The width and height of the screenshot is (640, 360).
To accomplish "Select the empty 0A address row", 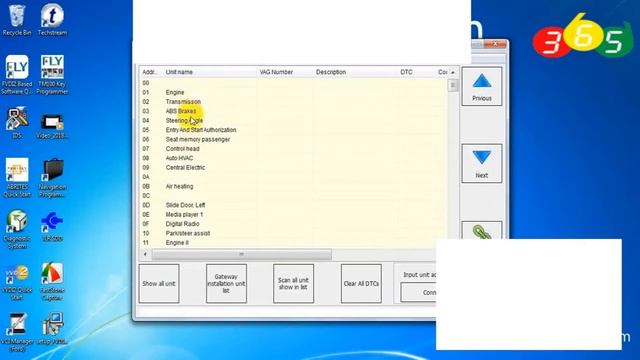I will coord(293,177).
